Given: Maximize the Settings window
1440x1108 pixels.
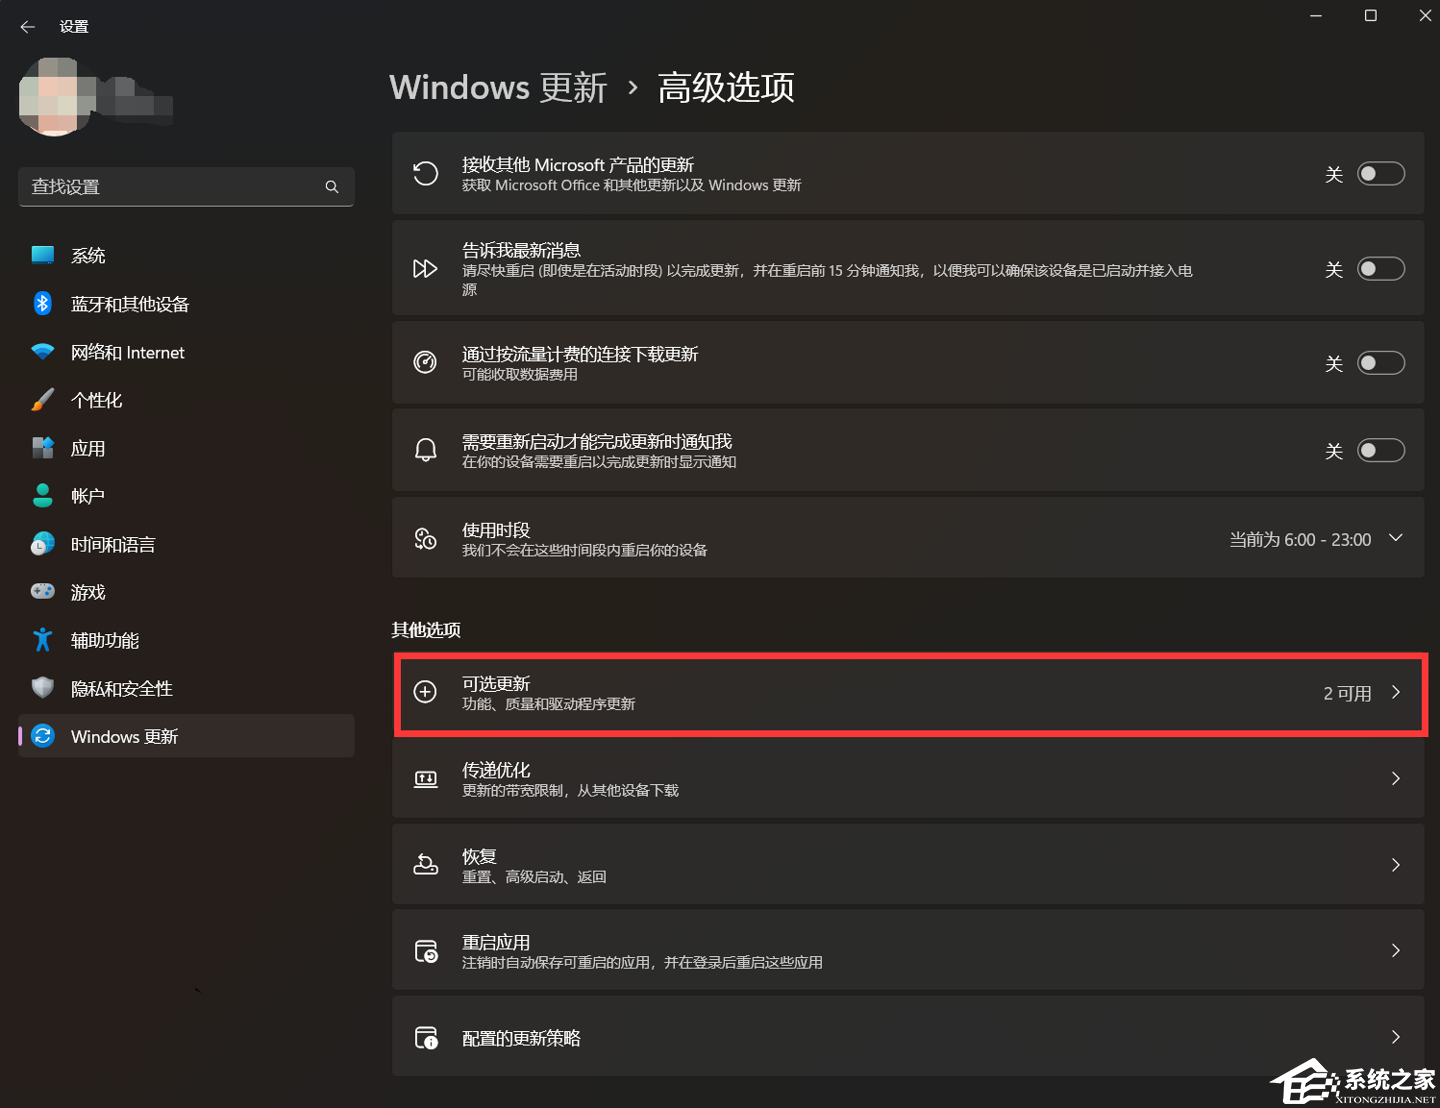Looking at the screenshot, I should pyautogui.click(x=1371, y=16).
